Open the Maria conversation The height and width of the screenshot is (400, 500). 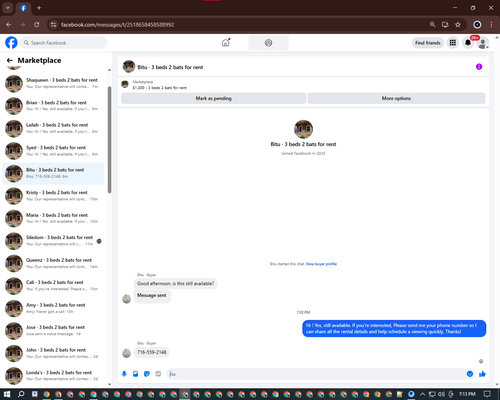tap(53, 218)
